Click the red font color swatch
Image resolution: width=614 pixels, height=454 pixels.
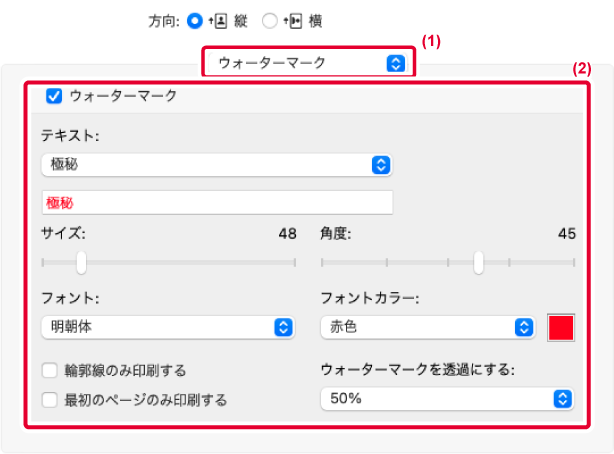pos(561,327)
